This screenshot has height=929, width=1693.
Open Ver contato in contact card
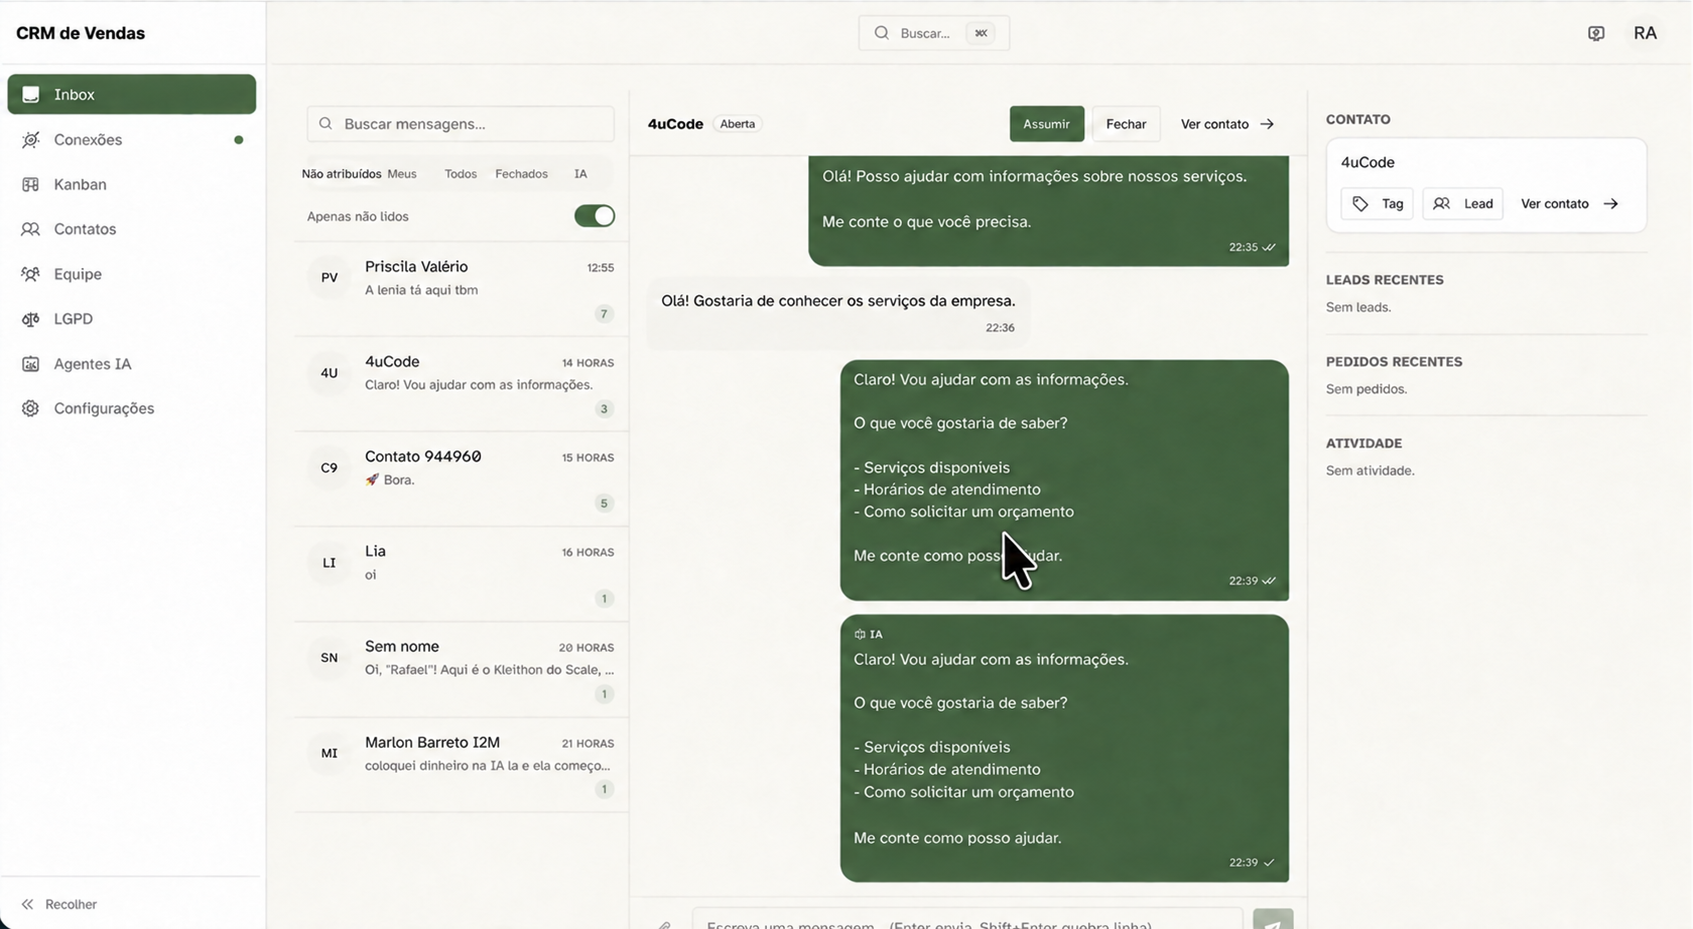1569,204
